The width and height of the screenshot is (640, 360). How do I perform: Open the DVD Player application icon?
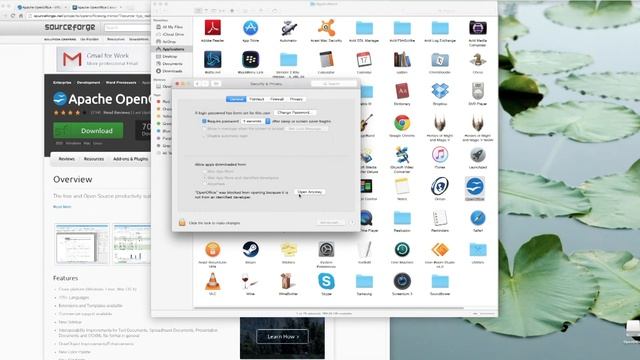[478, 91]
